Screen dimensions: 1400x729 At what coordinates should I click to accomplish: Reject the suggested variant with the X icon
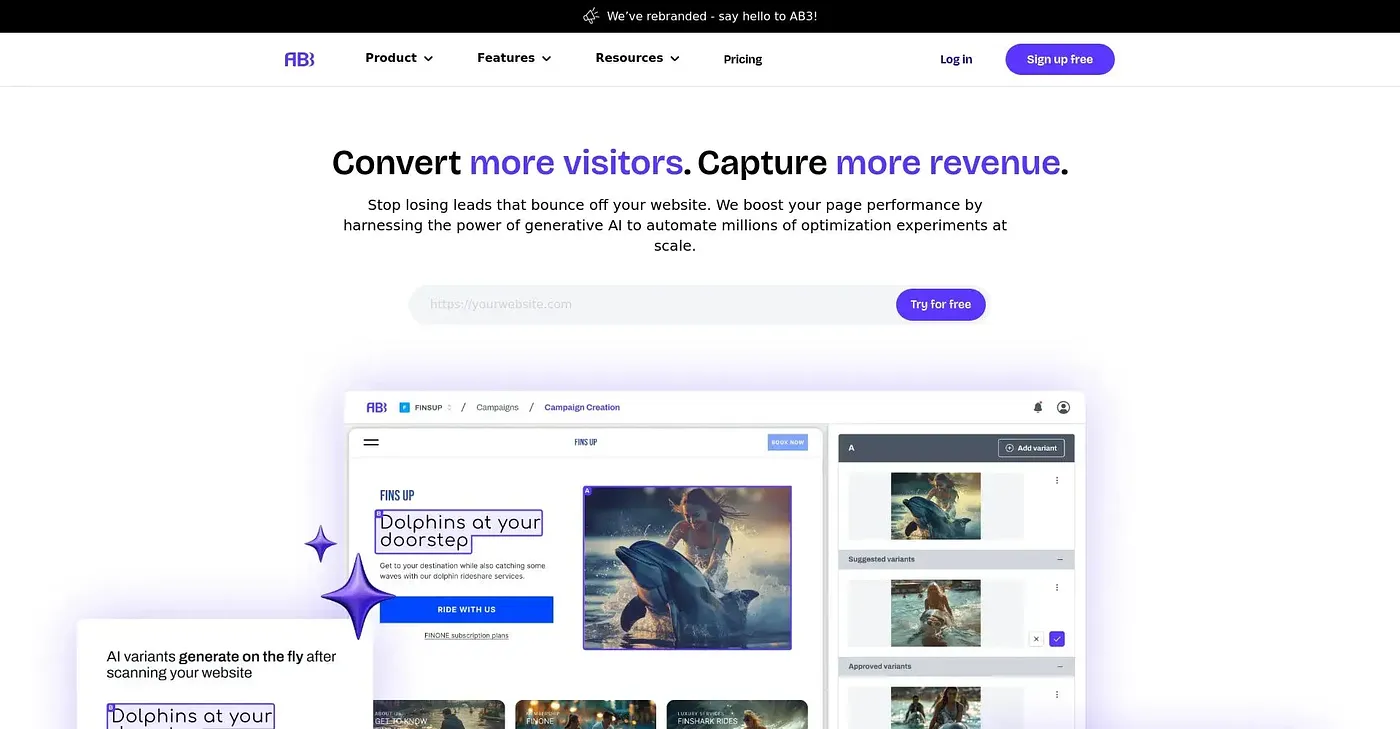[x=1036, y=639]
